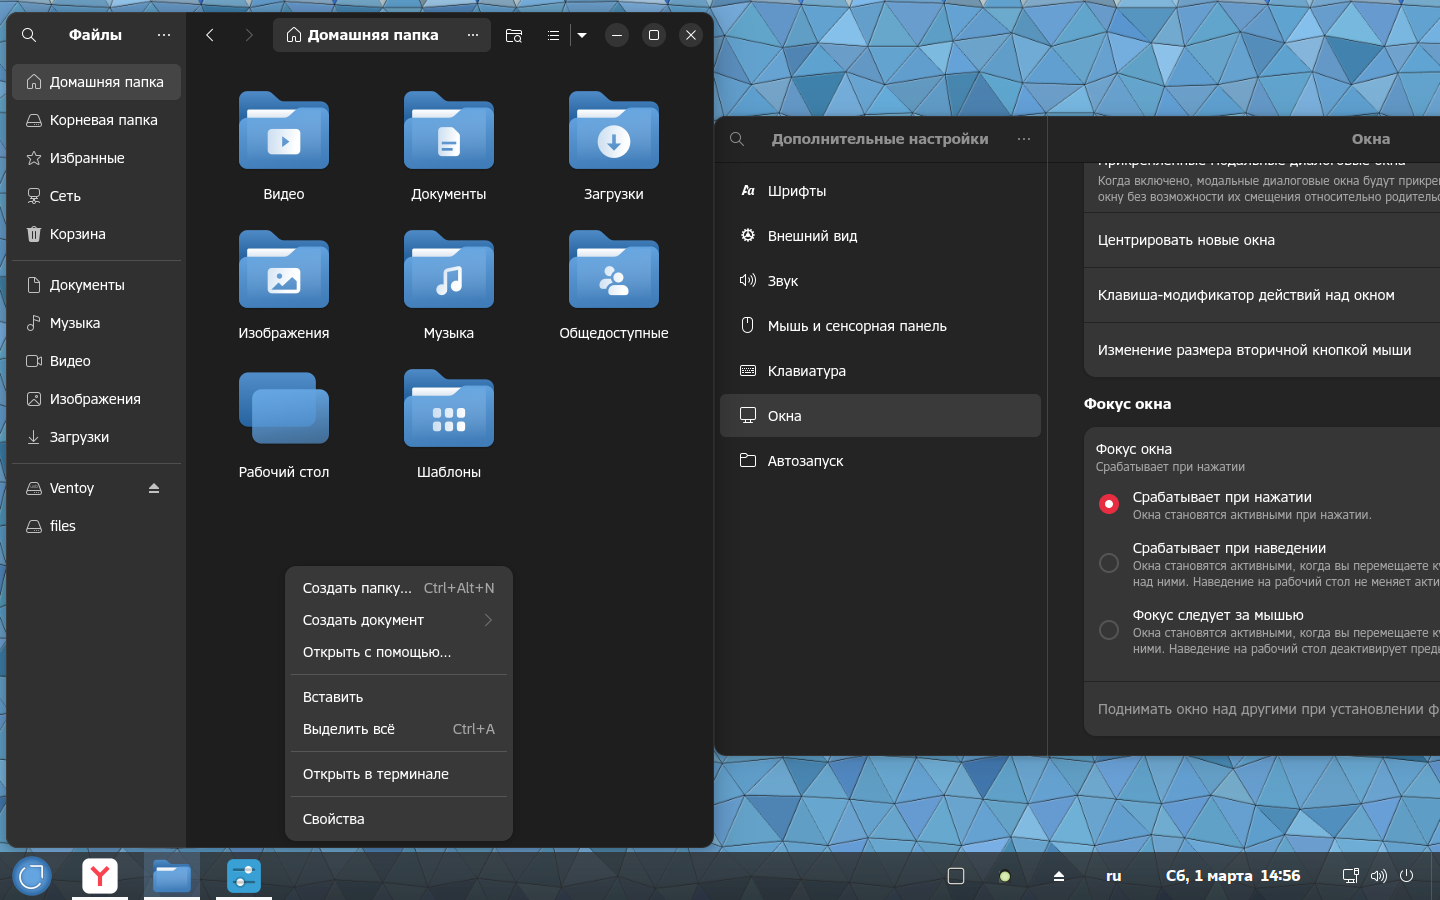Open the folder search icon in toolbar

point(514,35)
